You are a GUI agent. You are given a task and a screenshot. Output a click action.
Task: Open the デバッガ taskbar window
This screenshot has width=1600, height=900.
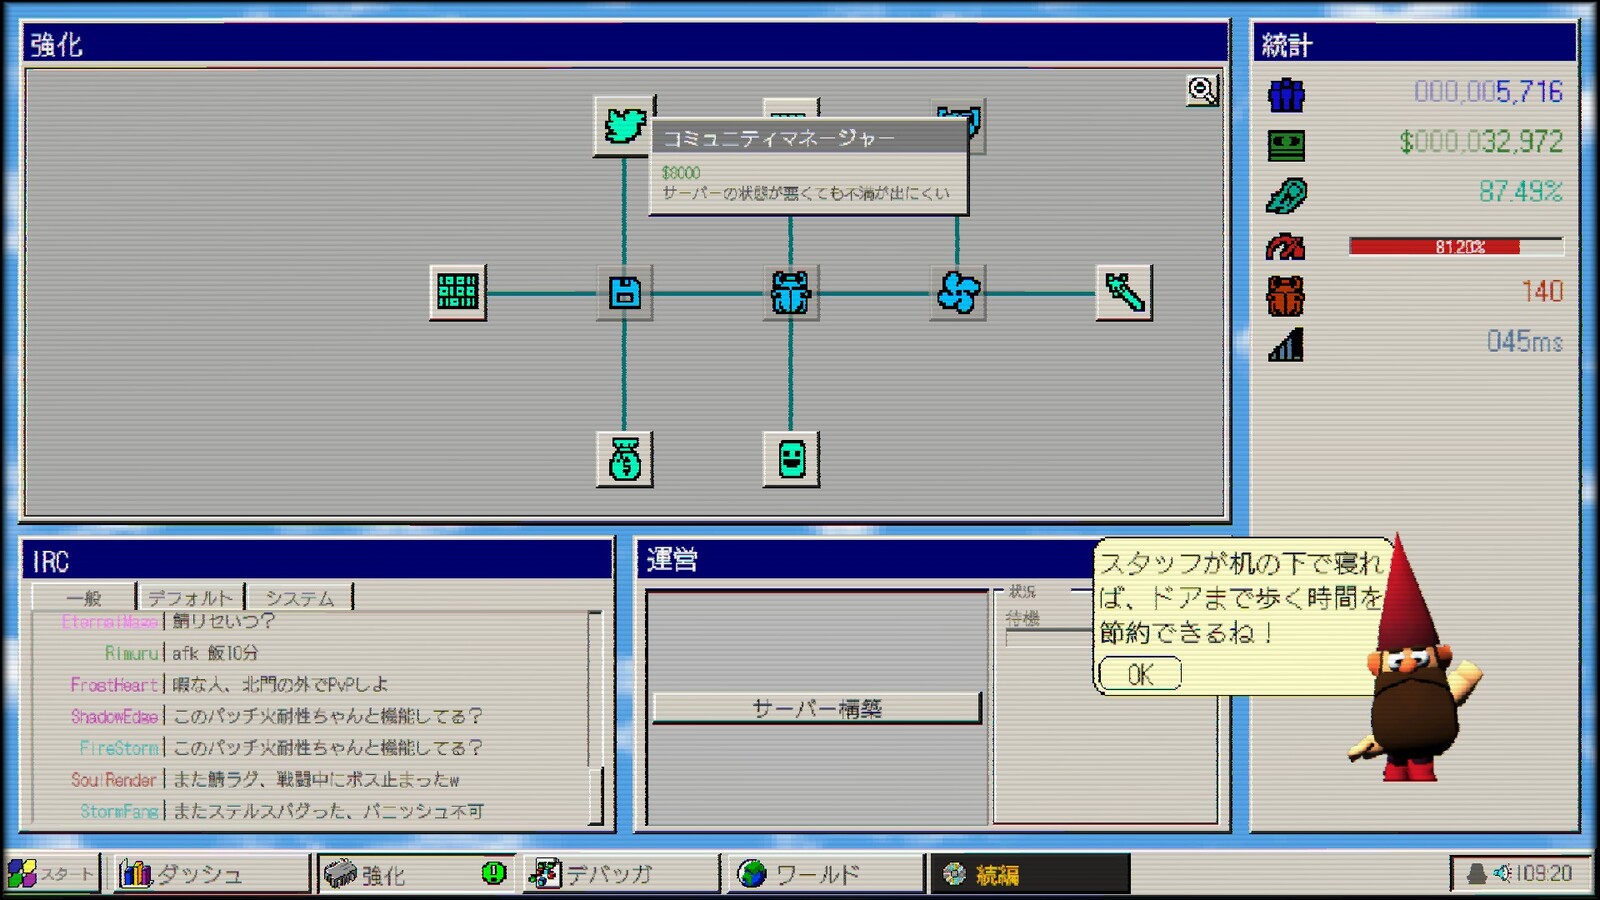(x=620, y=874)
